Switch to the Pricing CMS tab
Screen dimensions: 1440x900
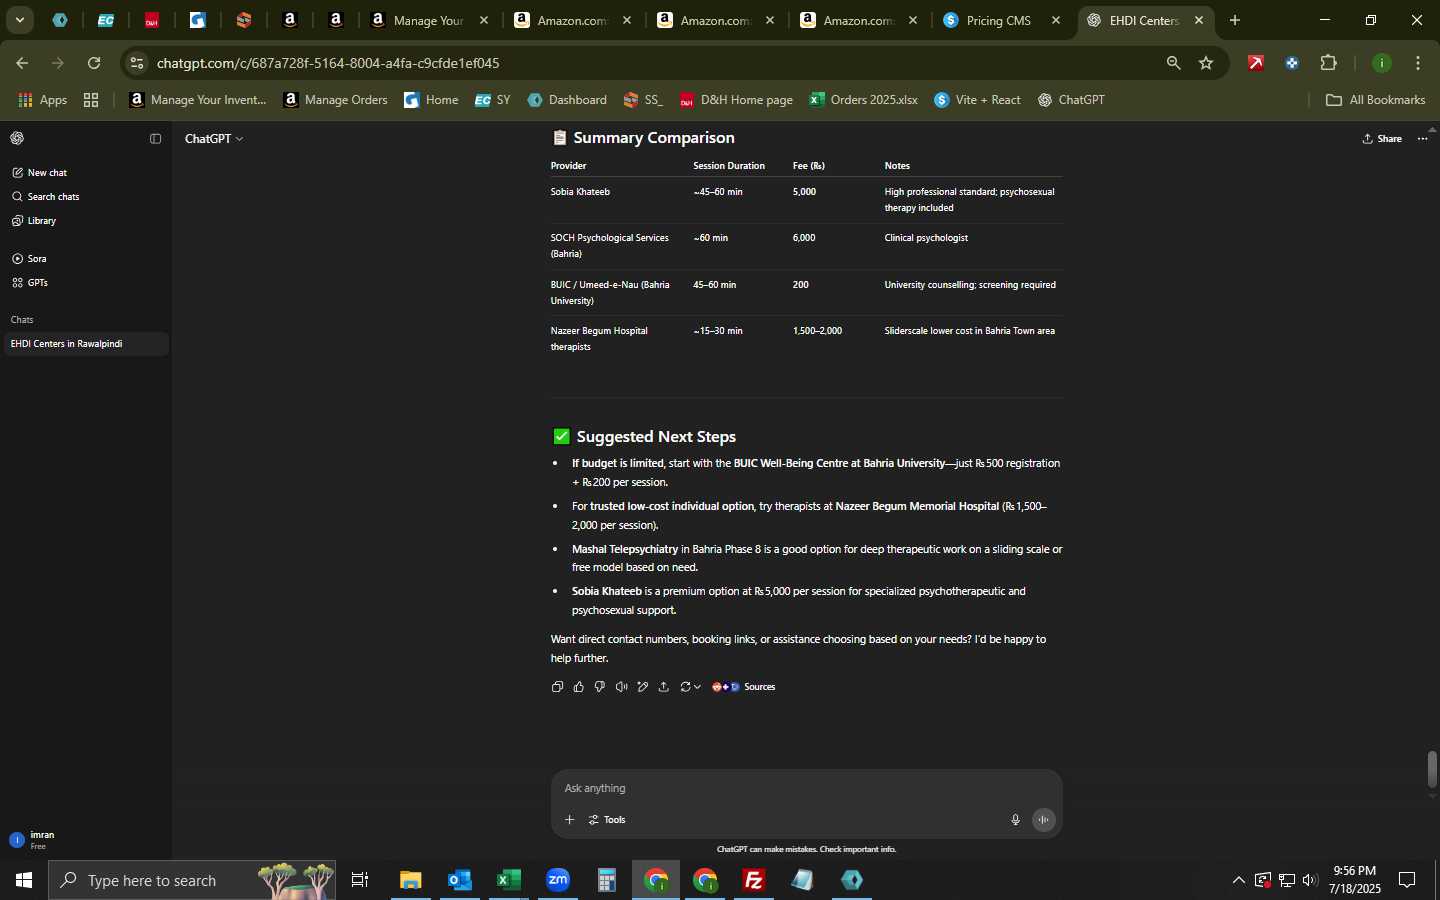[x=999, y=20]
